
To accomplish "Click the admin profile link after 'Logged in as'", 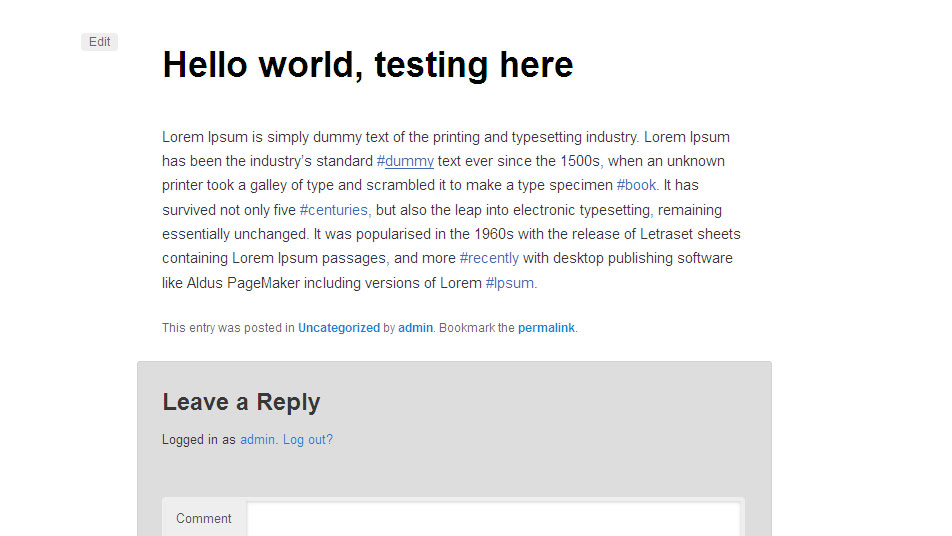I will (257, 440).
